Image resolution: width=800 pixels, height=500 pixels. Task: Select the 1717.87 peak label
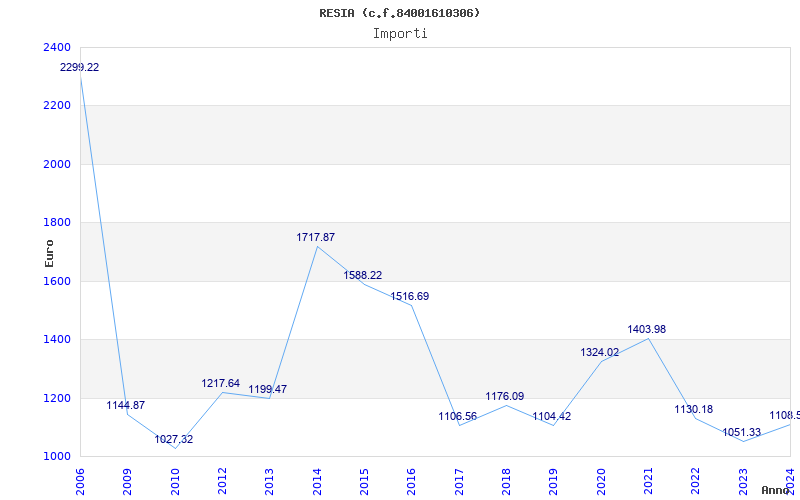pyautogui.click(x=316, y=237)
